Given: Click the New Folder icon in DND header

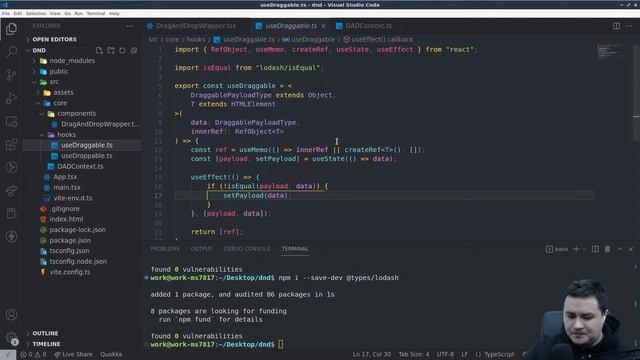Looking at the screenshot, I should pyautogui.click(x=111, y=50).
